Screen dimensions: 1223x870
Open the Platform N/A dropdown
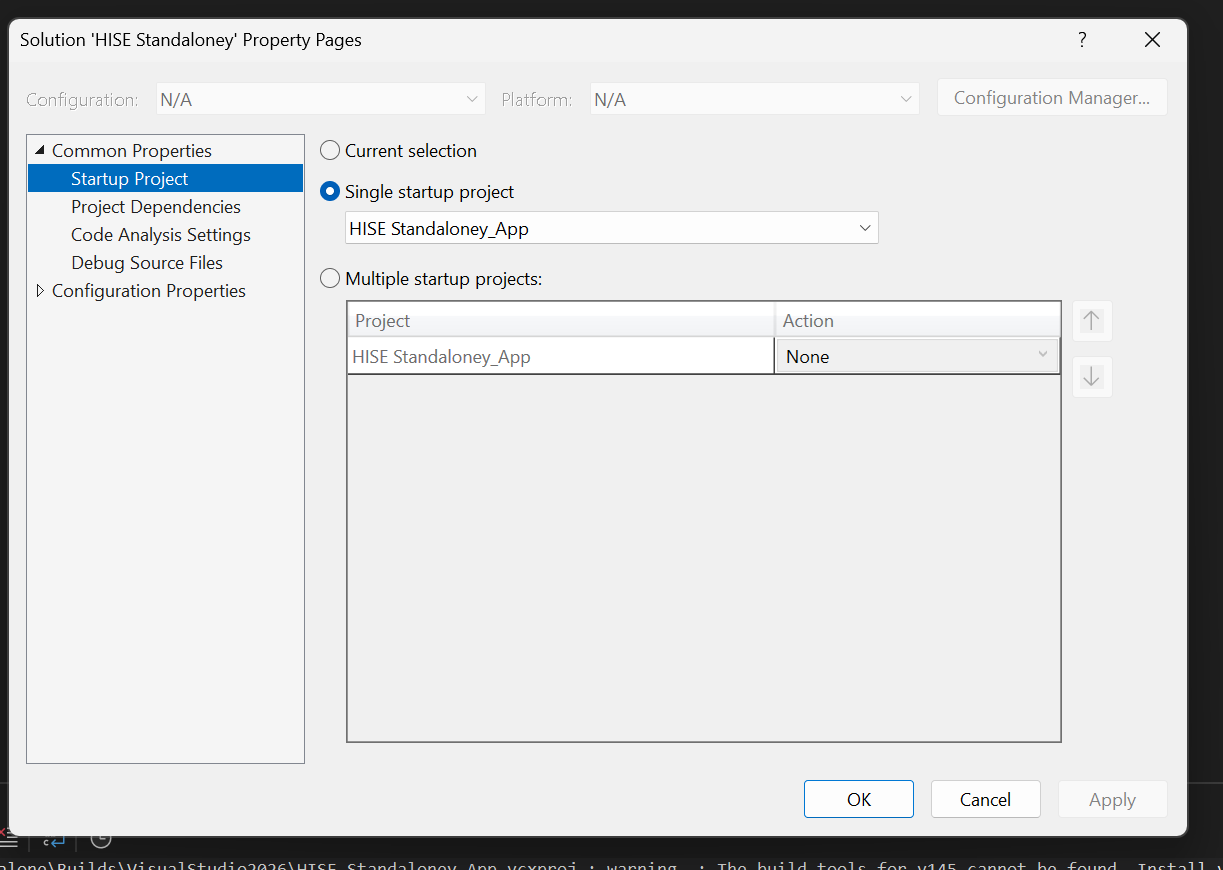pyautogui.click(x=755, y=100)
